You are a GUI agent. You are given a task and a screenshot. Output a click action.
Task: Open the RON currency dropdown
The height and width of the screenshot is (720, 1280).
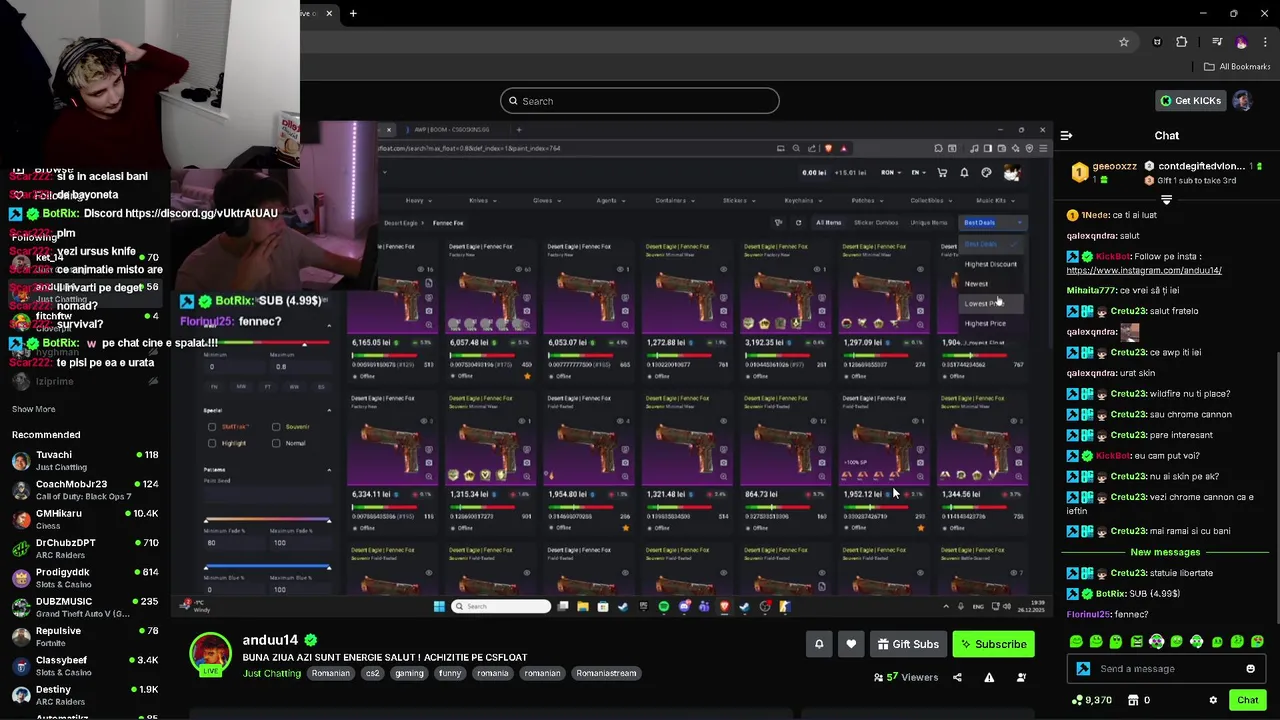pyautogui.click(x=890, y=173)
